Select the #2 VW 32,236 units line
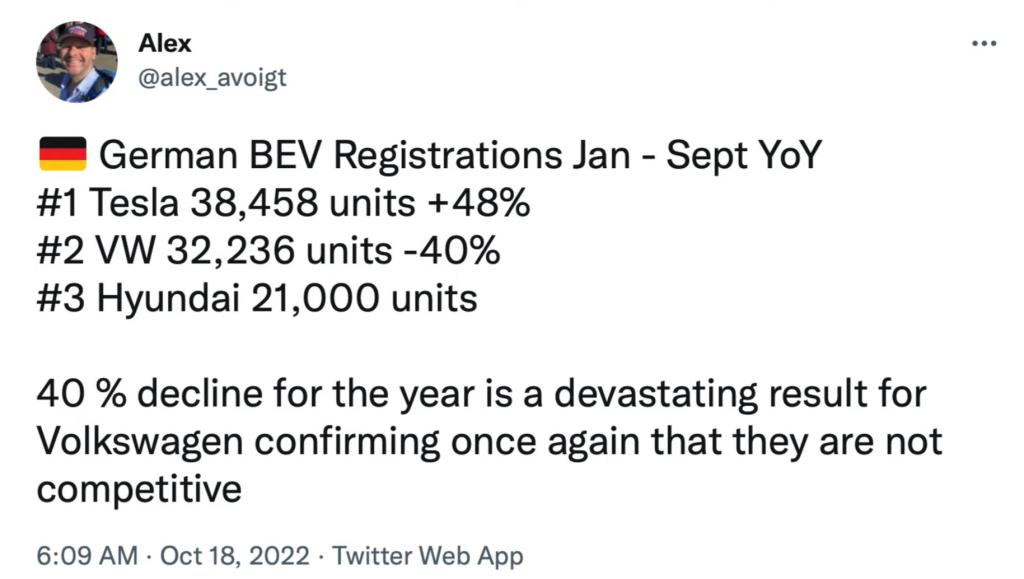1024x579 pixels. coord(214,251)
